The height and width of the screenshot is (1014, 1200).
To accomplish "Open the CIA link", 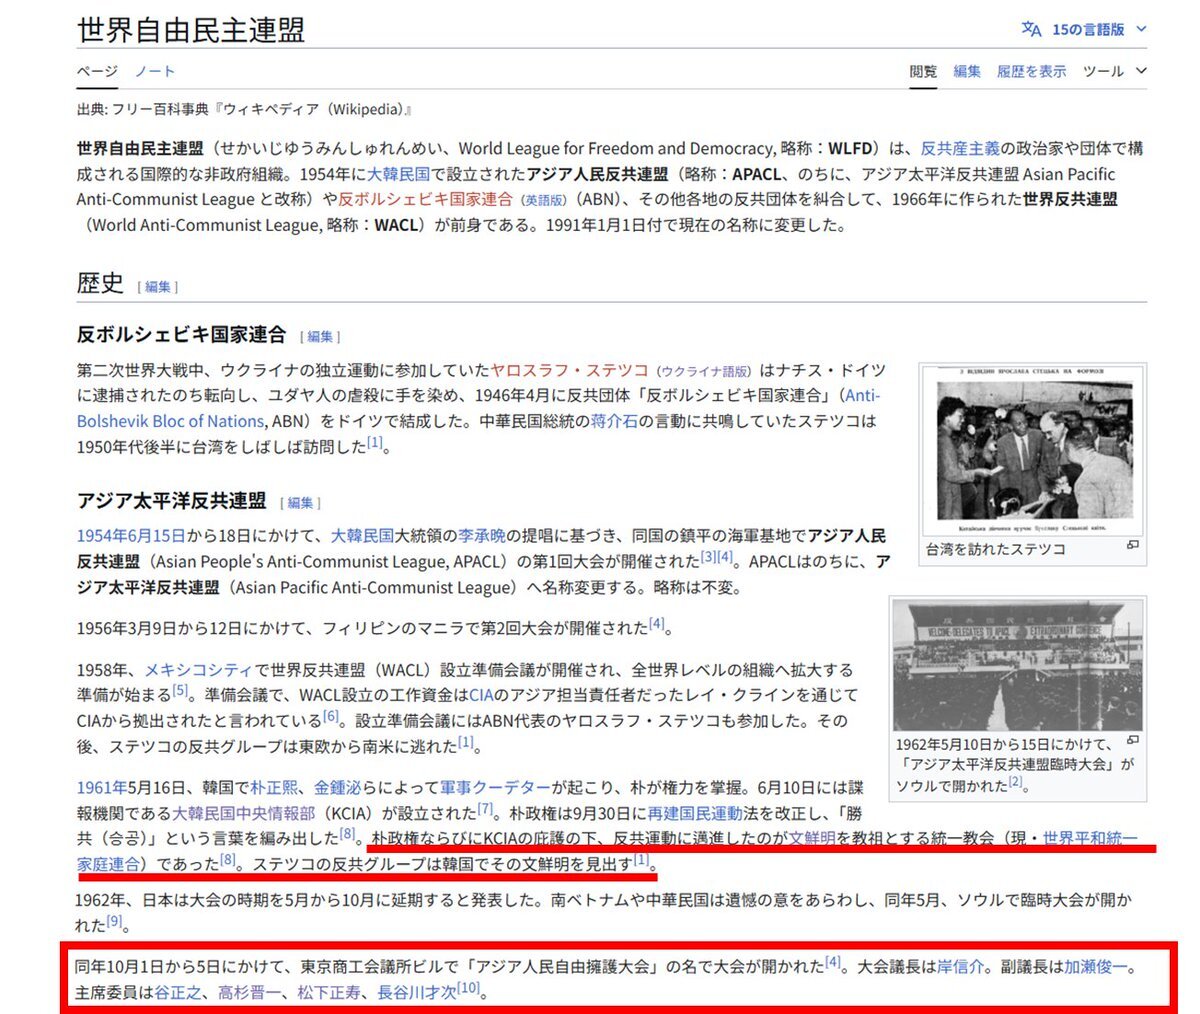I will 481,695.
